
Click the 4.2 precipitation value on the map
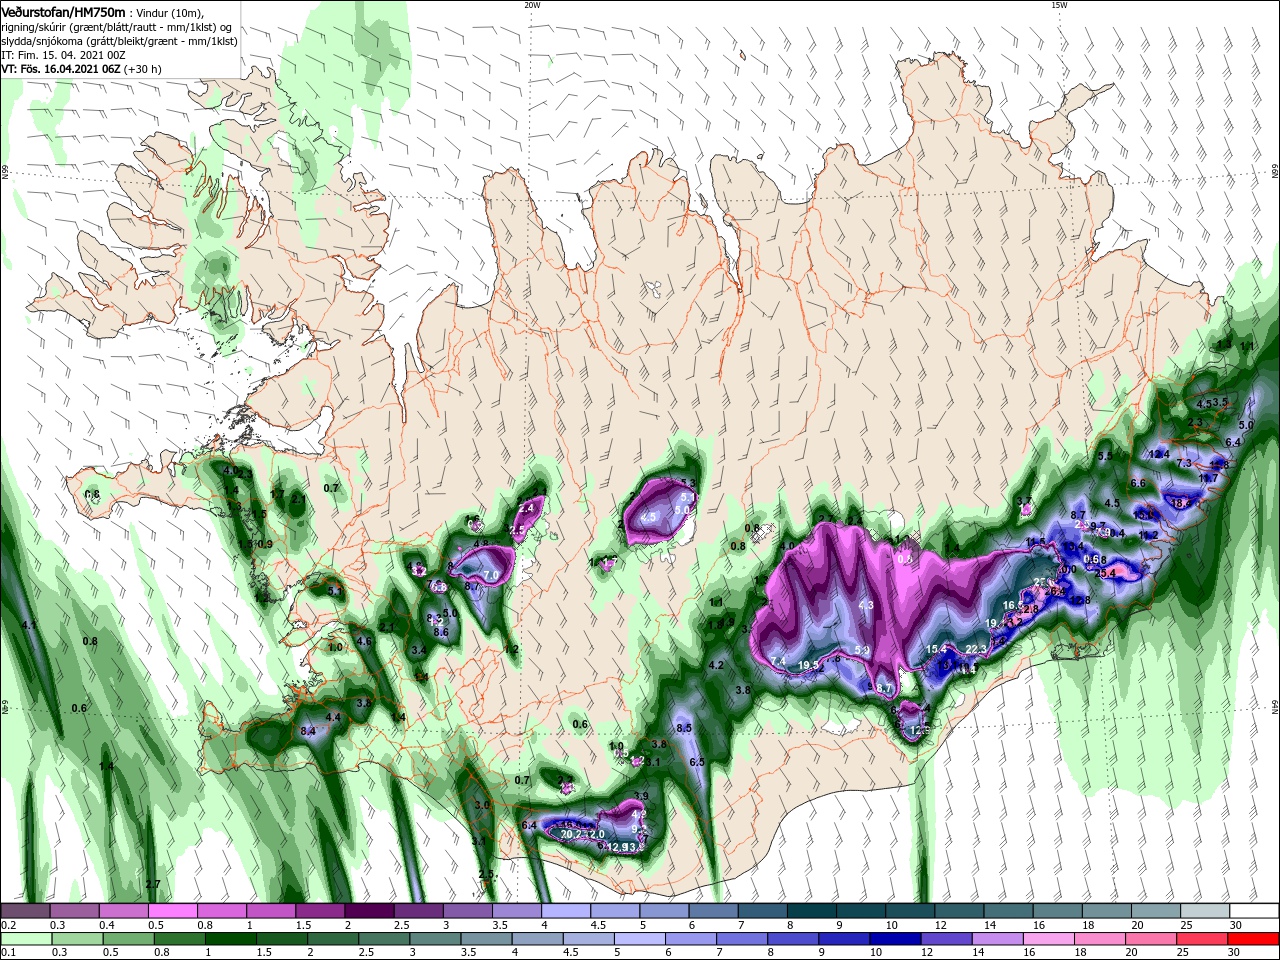coord(716,665)
